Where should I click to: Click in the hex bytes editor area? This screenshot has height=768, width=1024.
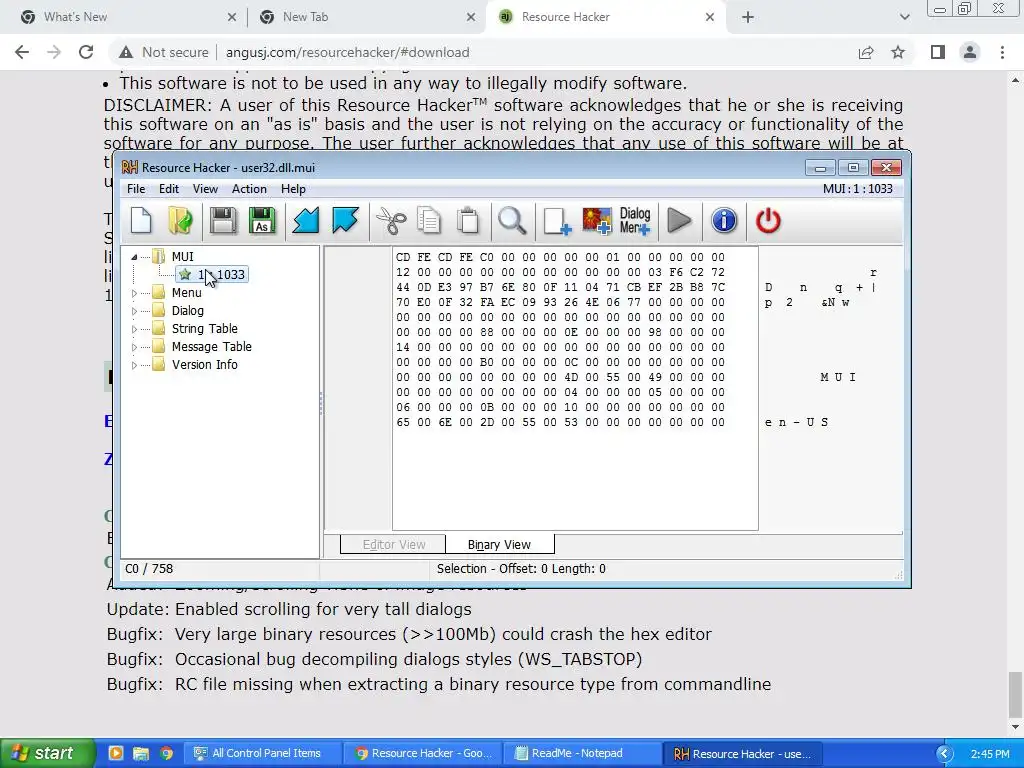pyautogui.click(x=575, y=389)
